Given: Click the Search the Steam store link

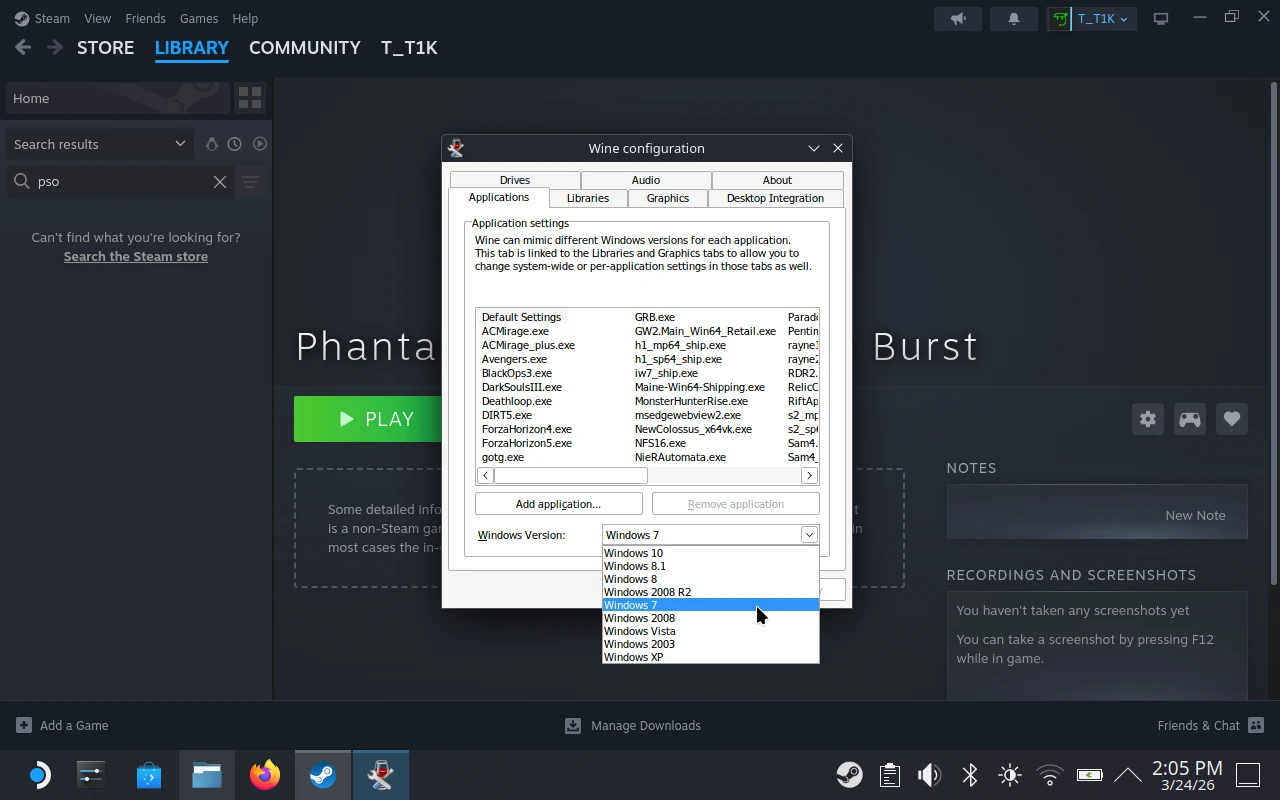Looking at the screenshot, I should [x=135, y=256].
